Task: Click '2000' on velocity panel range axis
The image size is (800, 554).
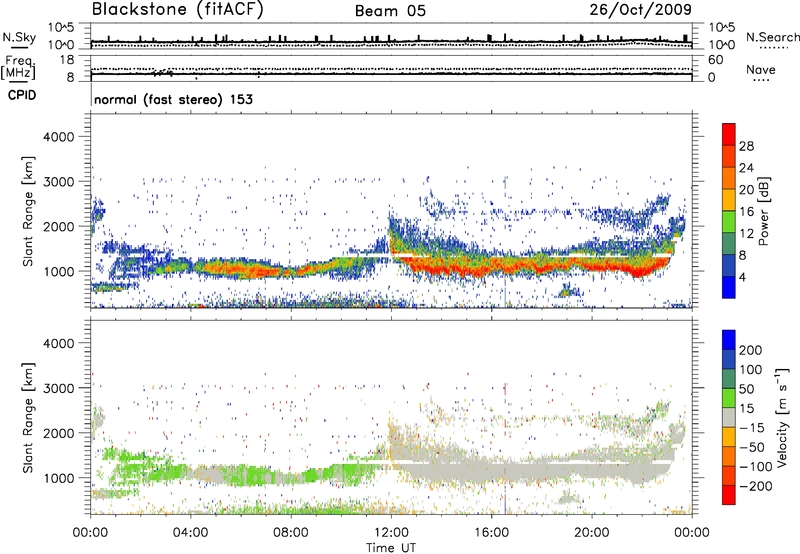Action: (x=58, y=433)
